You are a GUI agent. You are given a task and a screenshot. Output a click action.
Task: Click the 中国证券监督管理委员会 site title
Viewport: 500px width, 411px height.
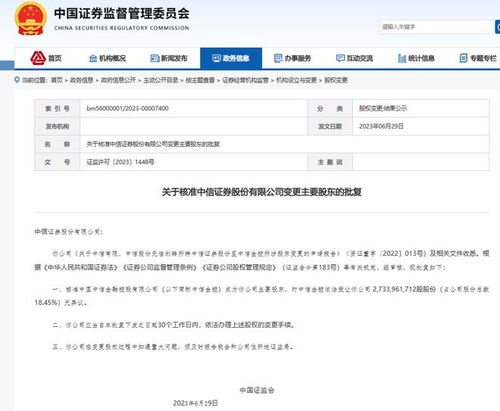(x=122, y=14)
